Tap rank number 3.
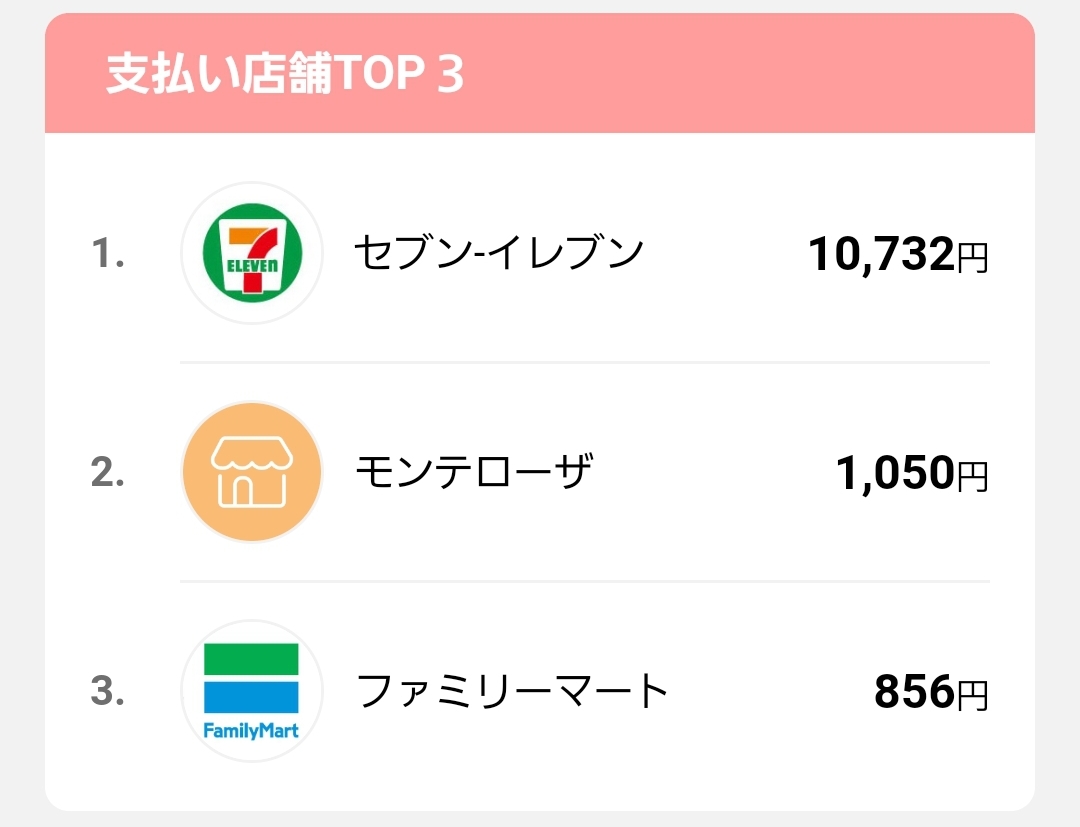 pos(108,691)
